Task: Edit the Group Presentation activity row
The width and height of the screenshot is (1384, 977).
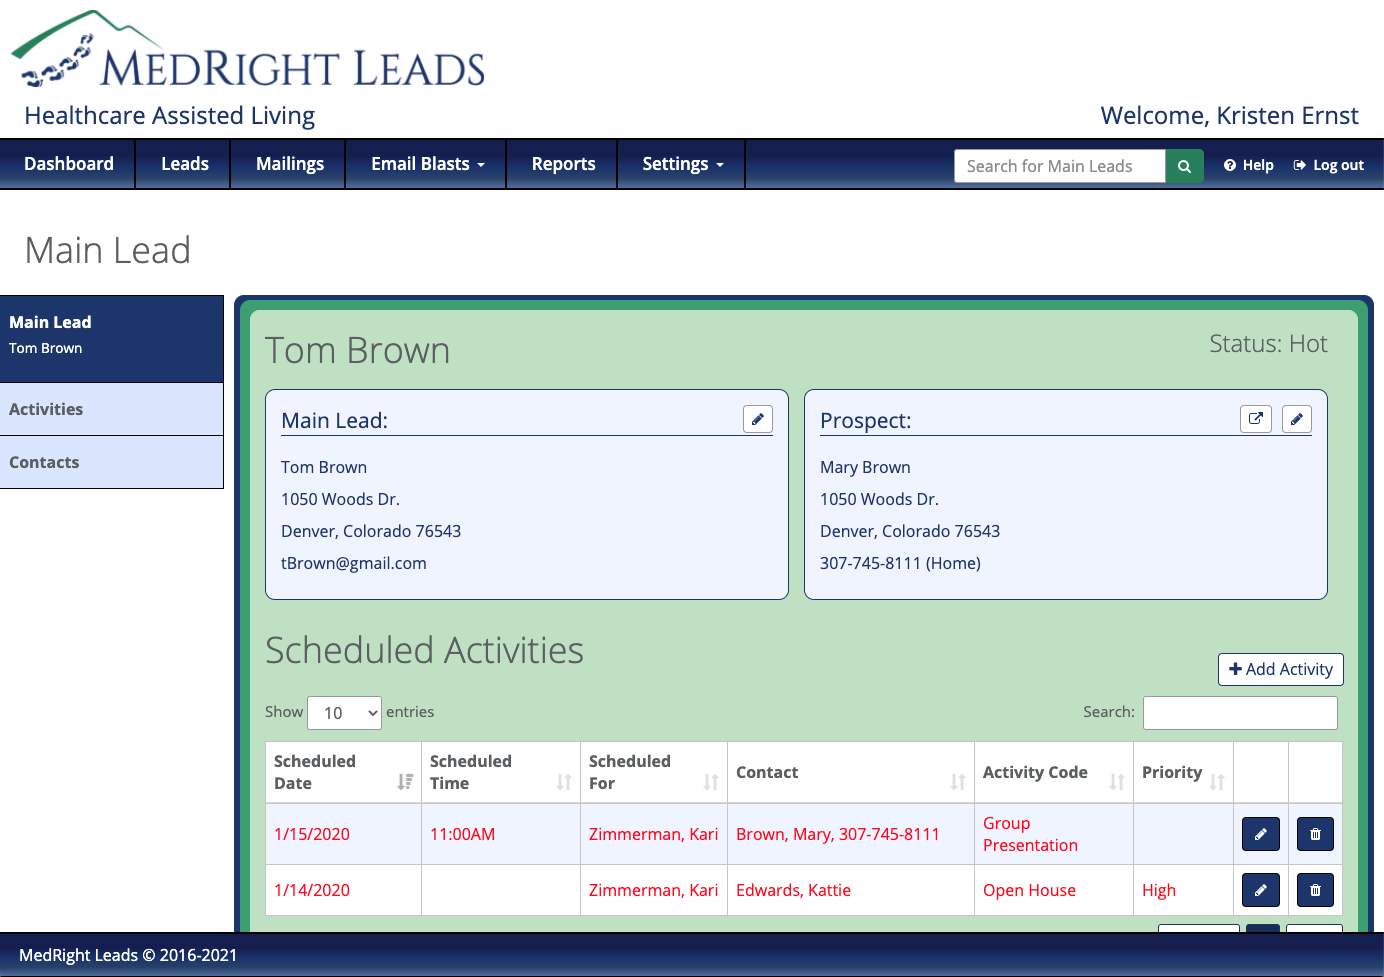Action: click(x=1261, y=834)
